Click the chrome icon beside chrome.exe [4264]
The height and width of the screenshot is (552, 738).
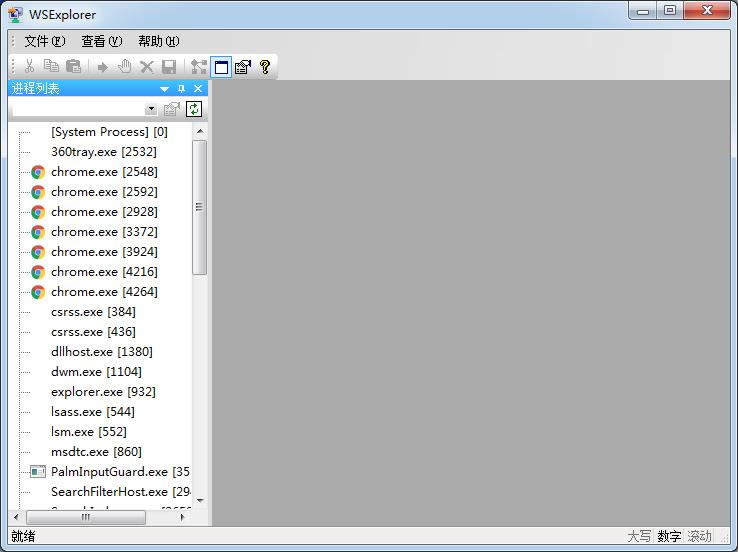coord(38,292)
